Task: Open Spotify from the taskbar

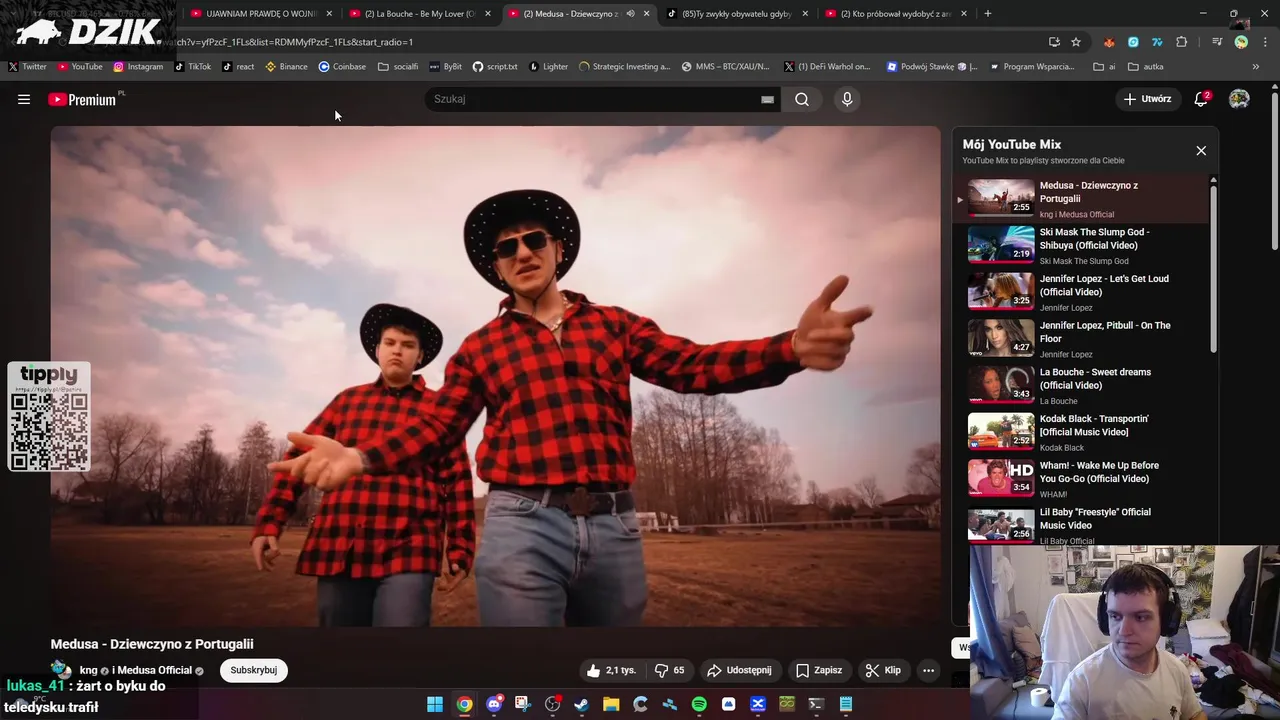Action: click(x=699, y=704)
